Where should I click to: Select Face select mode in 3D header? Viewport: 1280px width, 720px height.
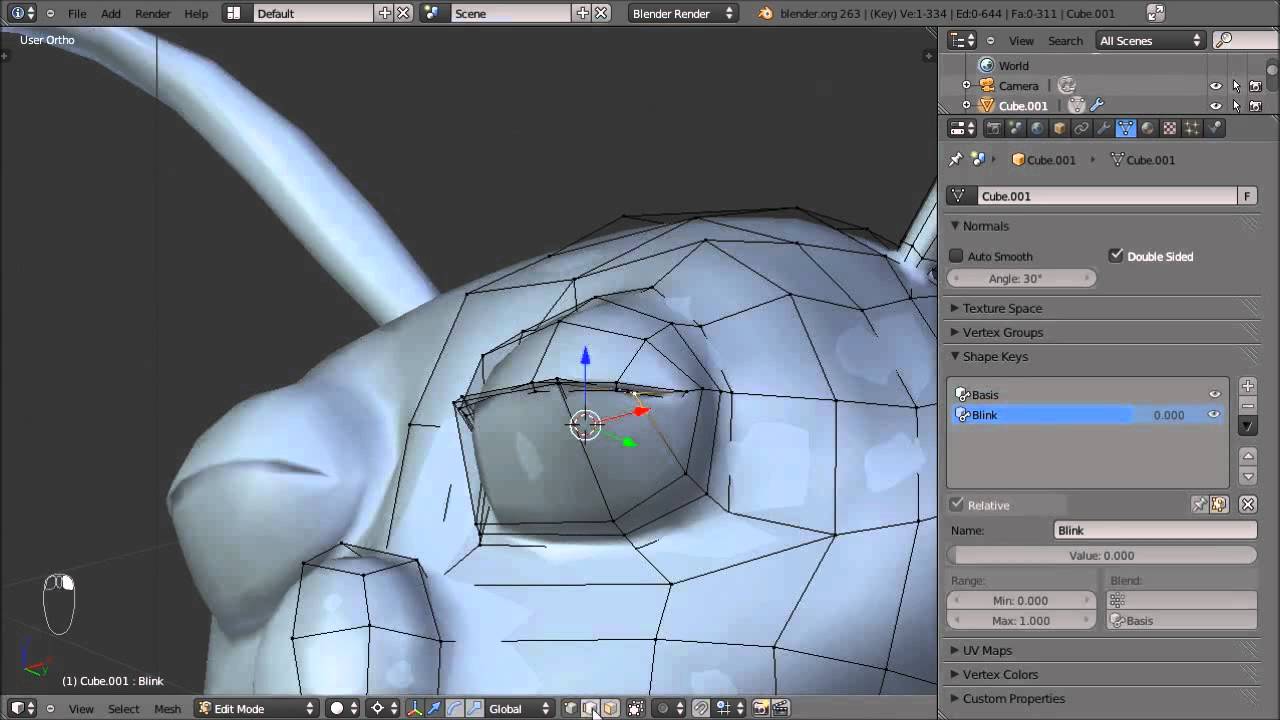tap(610, 708)
